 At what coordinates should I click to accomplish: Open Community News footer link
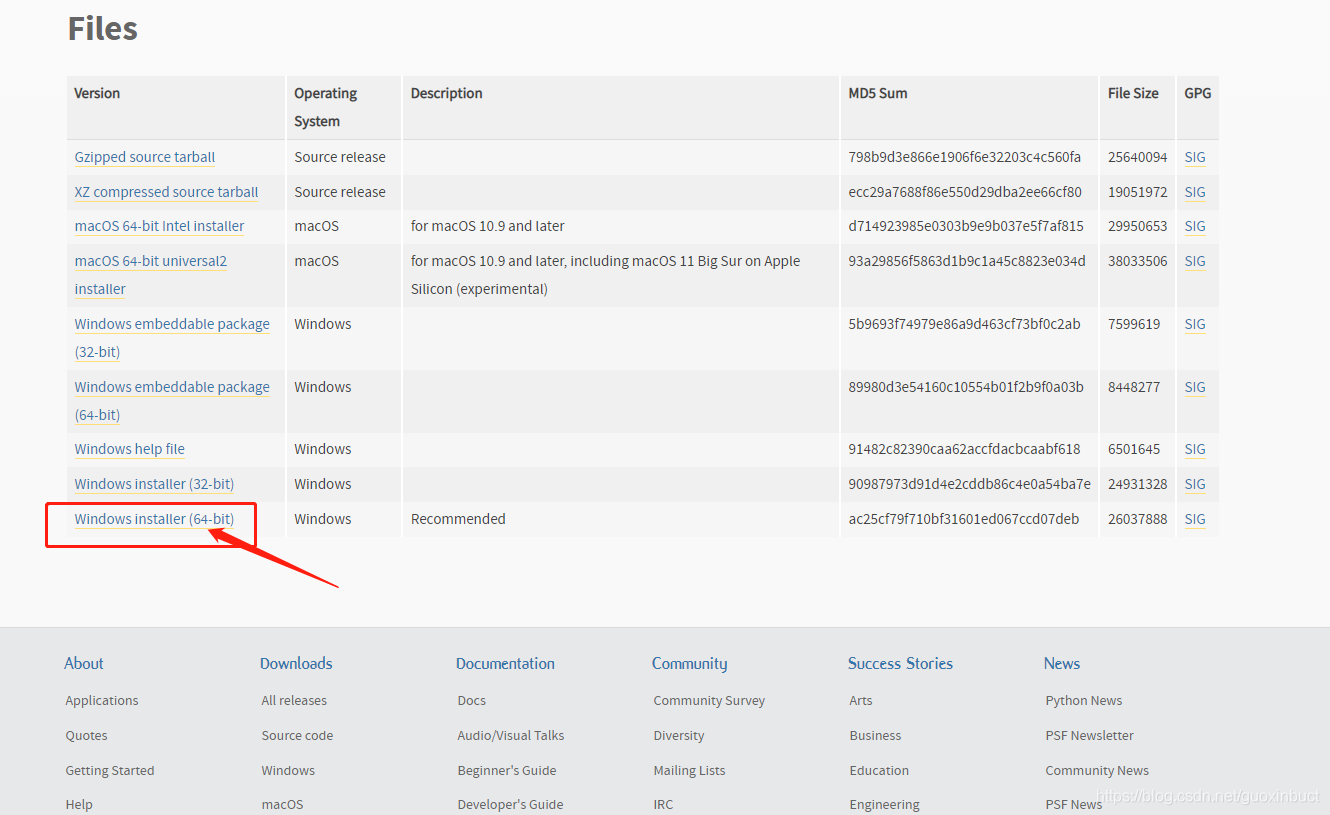1097,770
